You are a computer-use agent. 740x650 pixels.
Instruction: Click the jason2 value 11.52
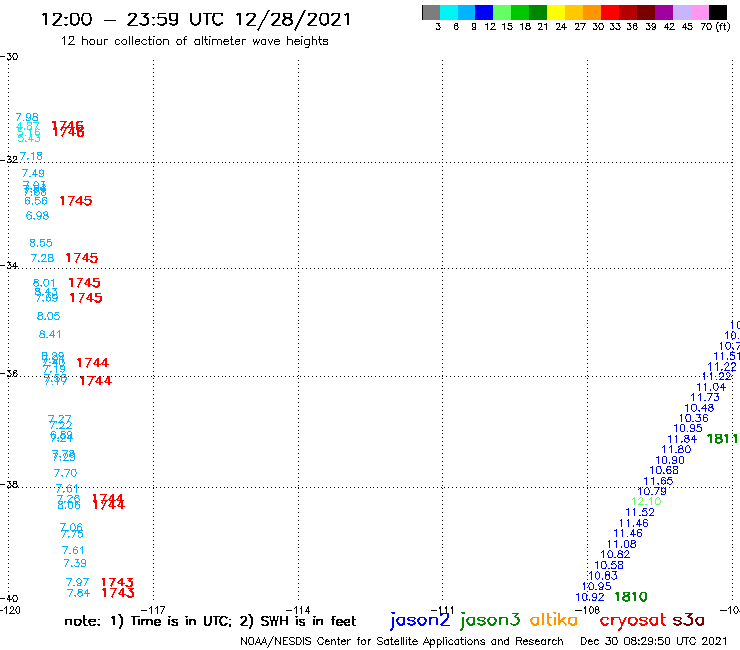click(x=640, y=512)
